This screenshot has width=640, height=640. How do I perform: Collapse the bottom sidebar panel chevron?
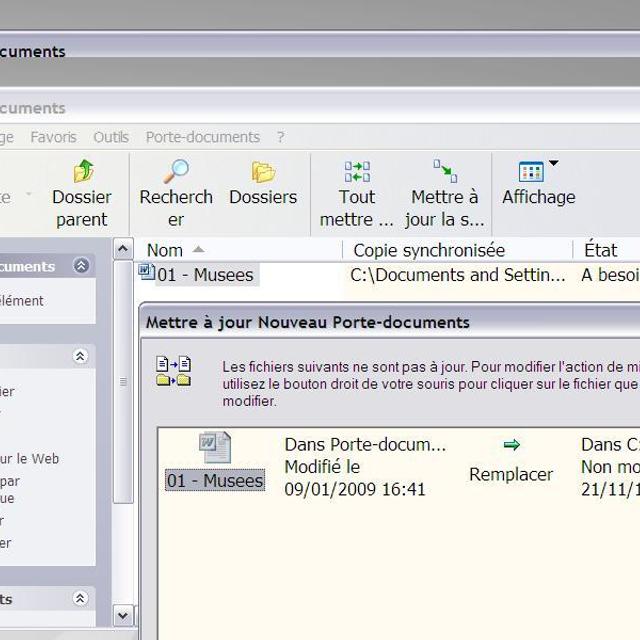[x=81, y=599]
